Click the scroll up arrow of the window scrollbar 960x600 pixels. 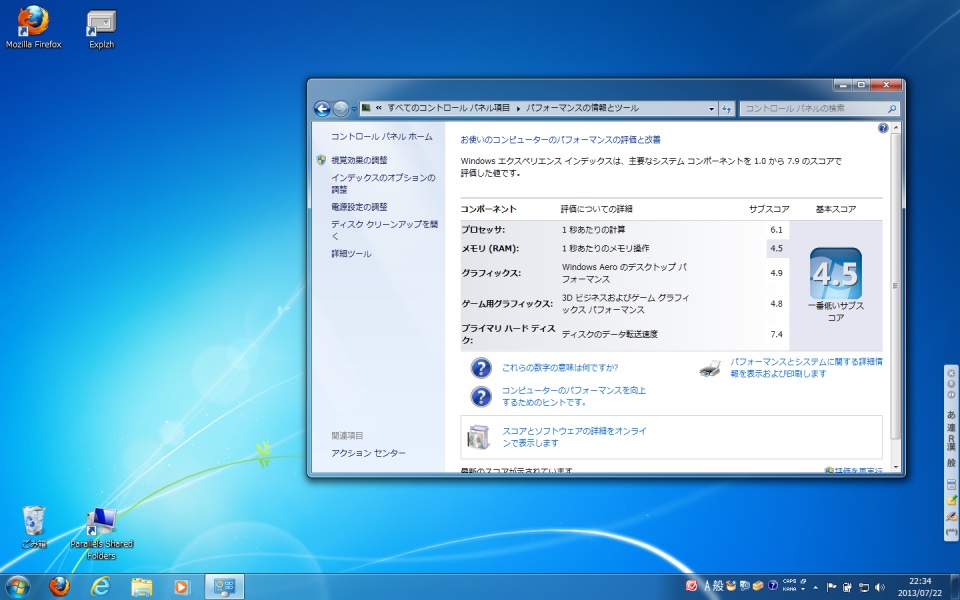[896, 128]
